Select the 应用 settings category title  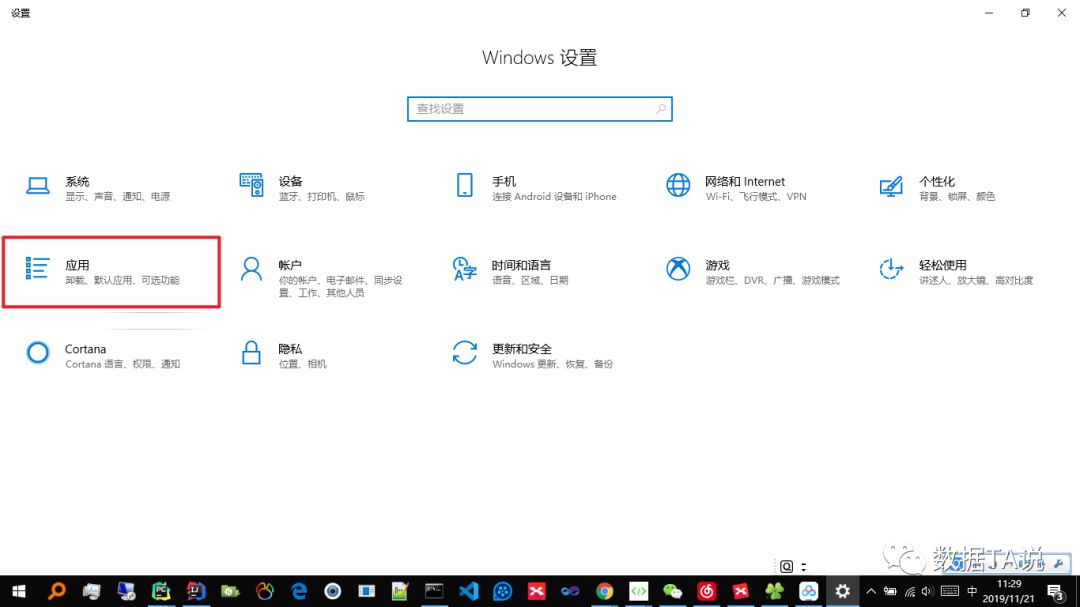coord(77,265)
